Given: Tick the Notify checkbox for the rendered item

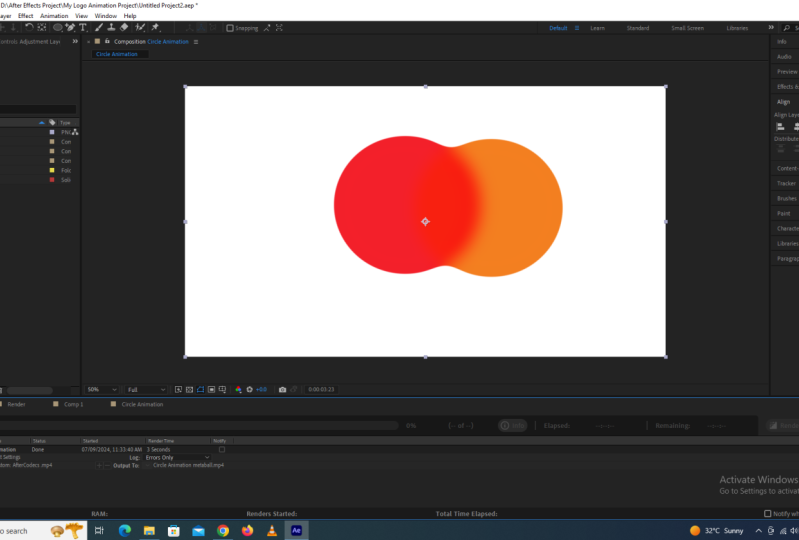Looking at the screenshot, I should point(222,450).
